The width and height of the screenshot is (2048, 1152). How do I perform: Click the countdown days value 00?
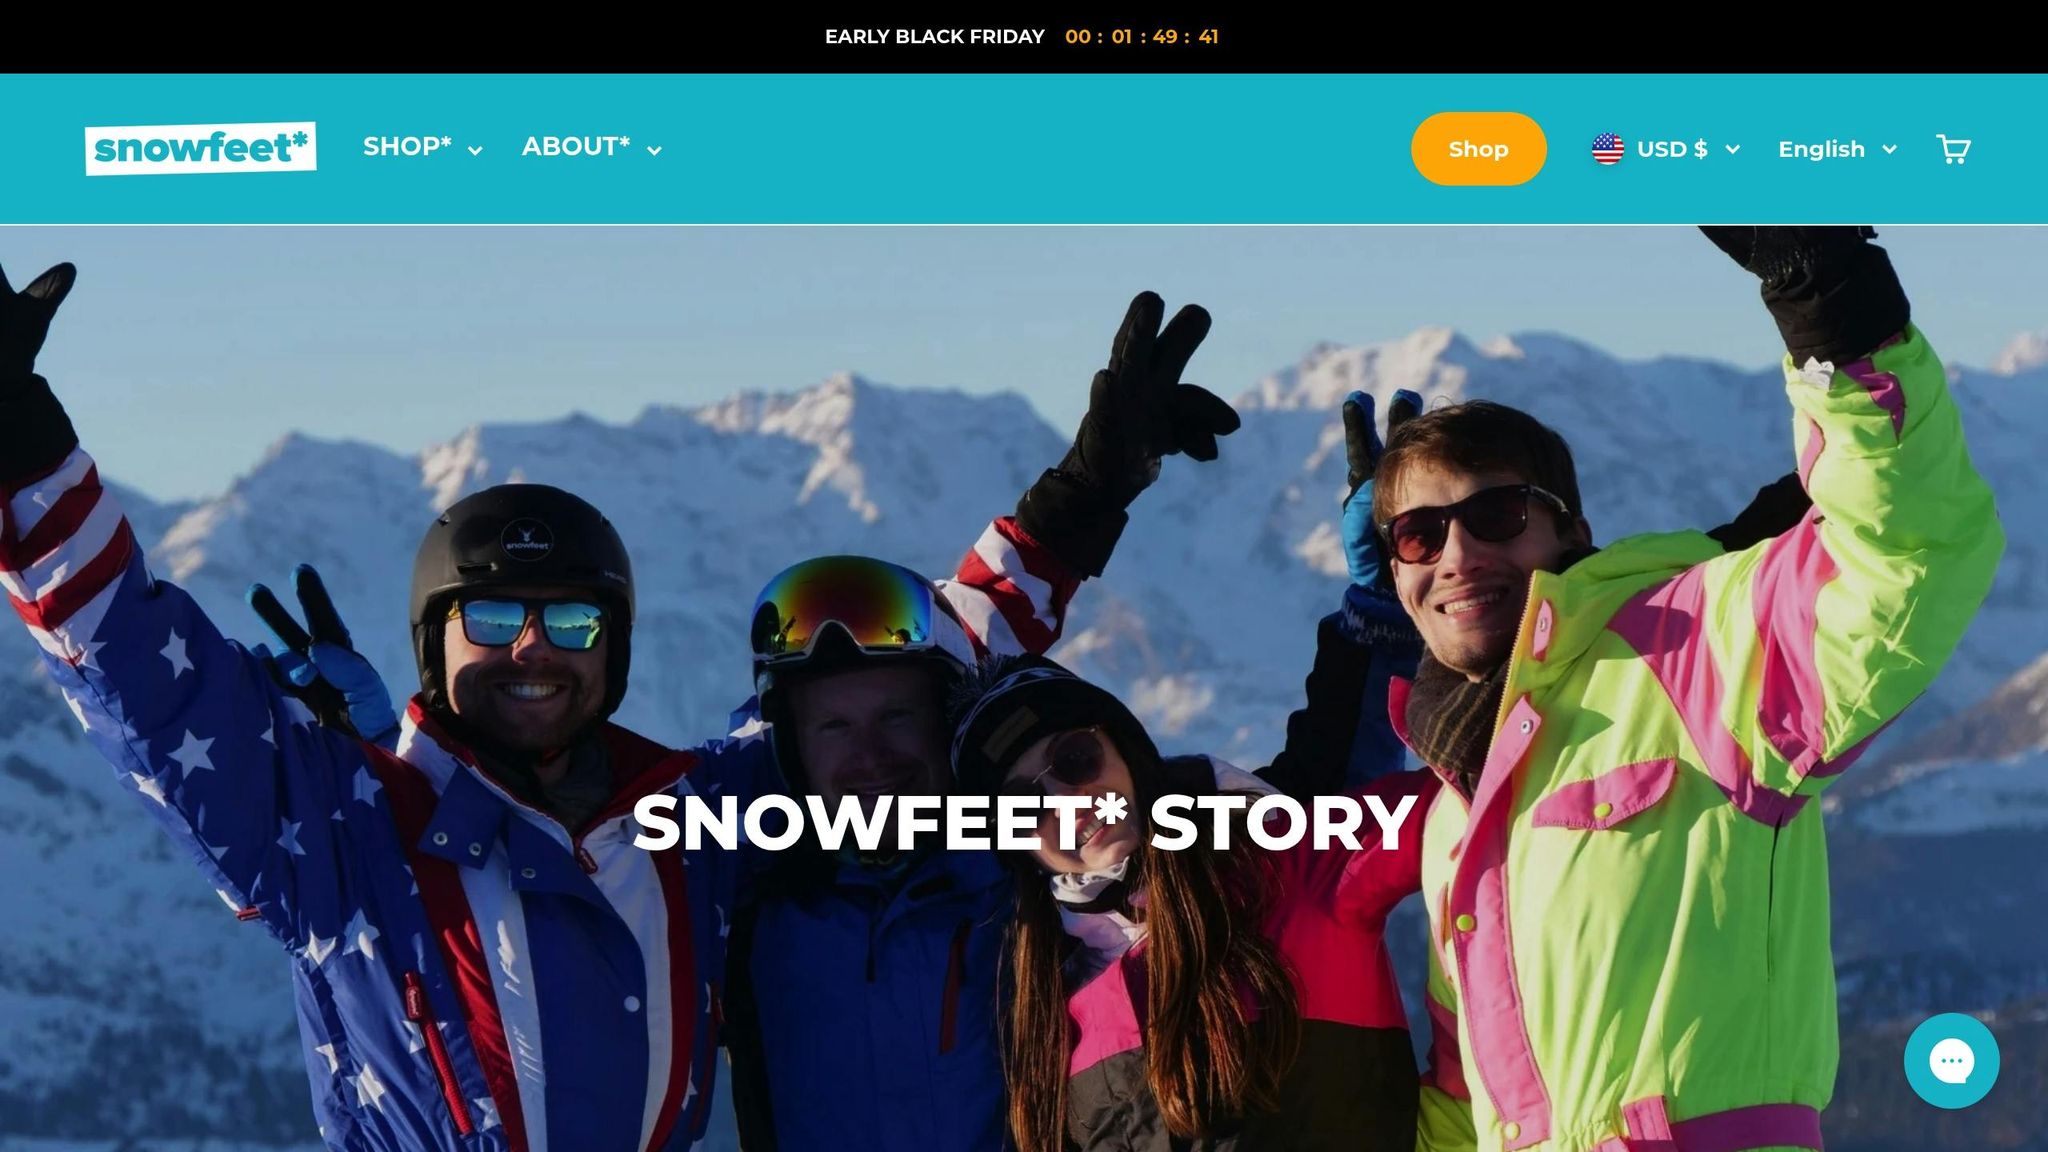1078,37
